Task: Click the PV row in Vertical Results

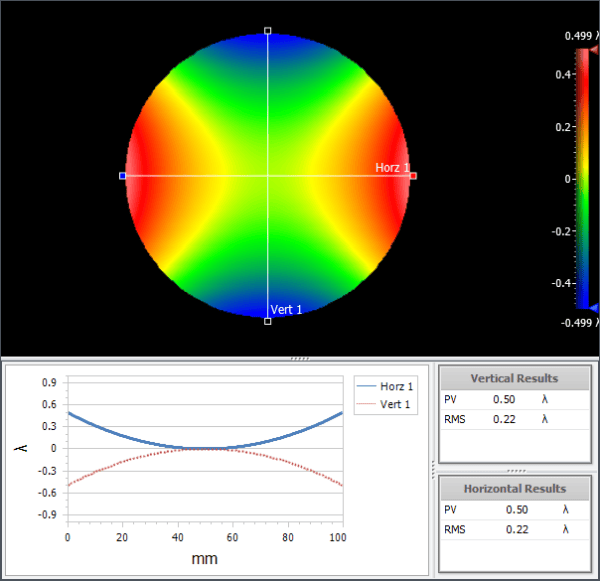Action: 516,399
